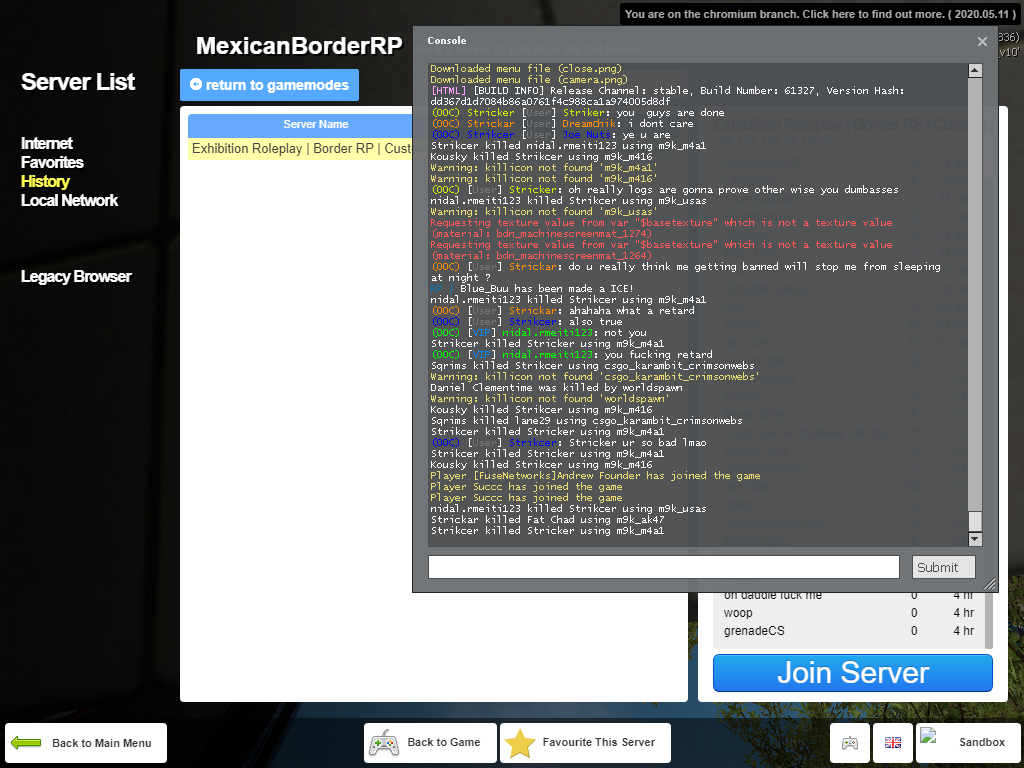
Task: Click the yellow star Favourite icon
Action: pos(520,743)
